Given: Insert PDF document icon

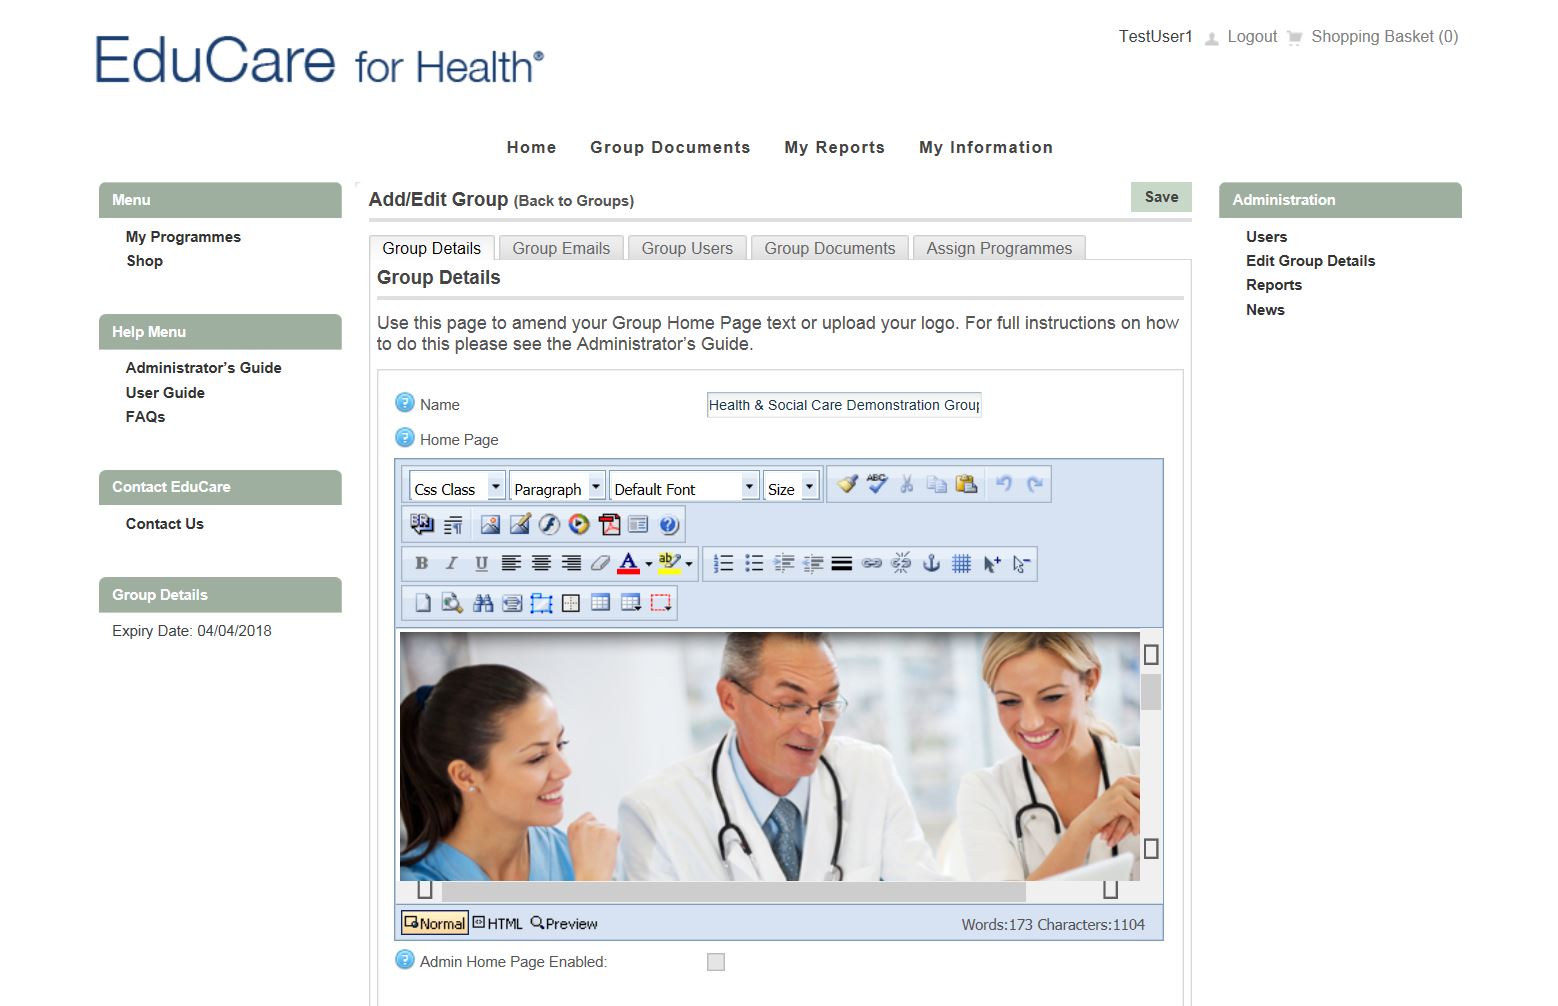Looking at the screenshot, I should 609,524.
